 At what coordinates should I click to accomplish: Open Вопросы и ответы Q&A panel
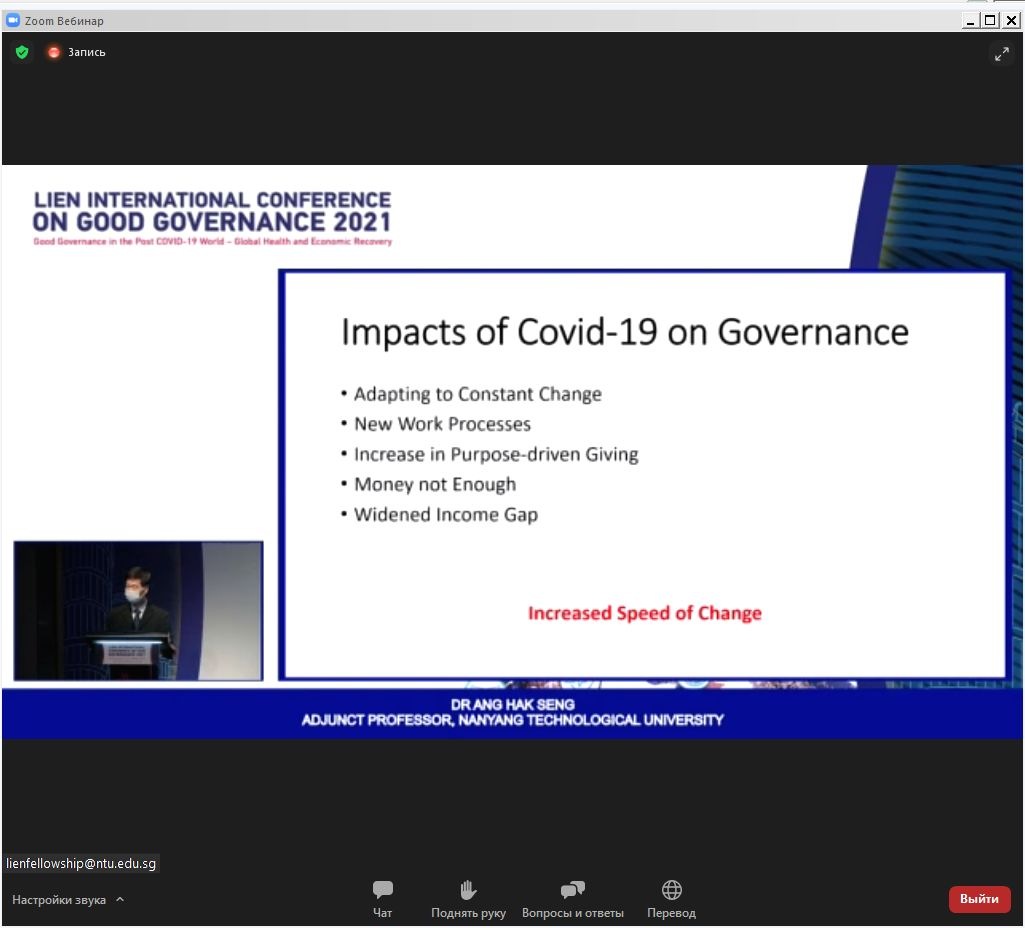572,898
